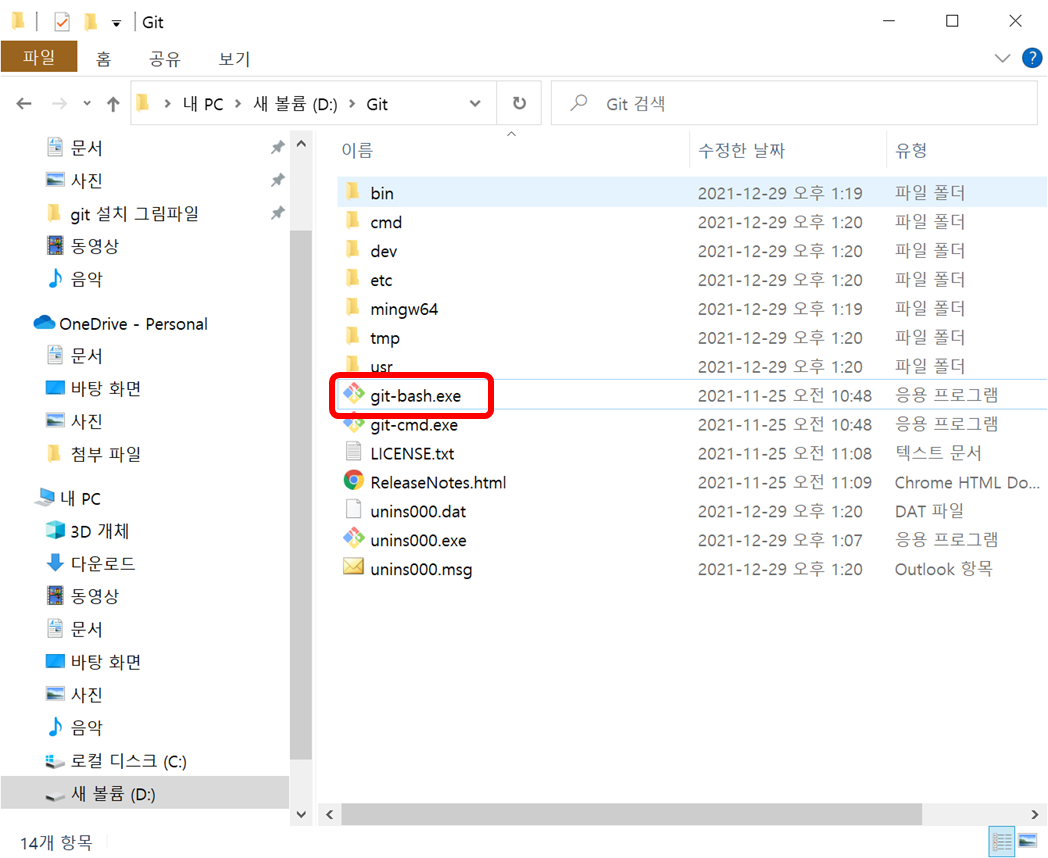The height and width of the screenshot is (858, 1048).
Task: Click horizontal scrollbar right arrow
Action: (x=1035, y=814)
